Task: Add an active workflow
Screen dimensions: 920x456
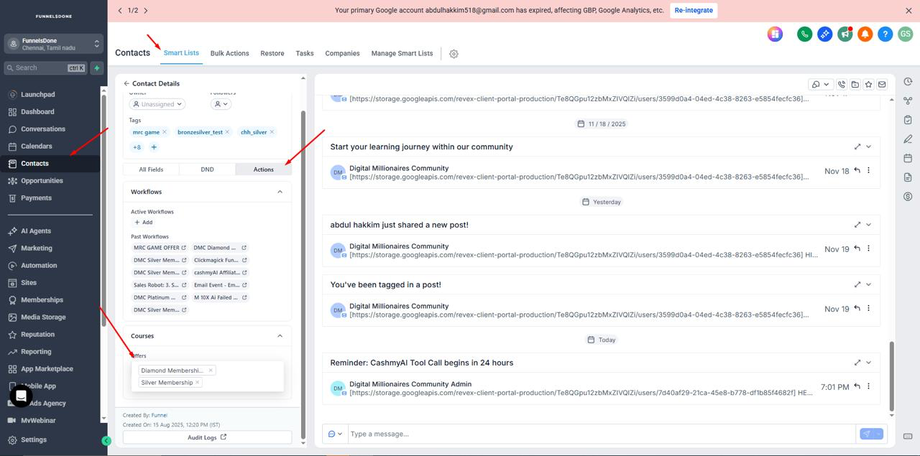Action: pyautogui.click(x=143, y=222)
